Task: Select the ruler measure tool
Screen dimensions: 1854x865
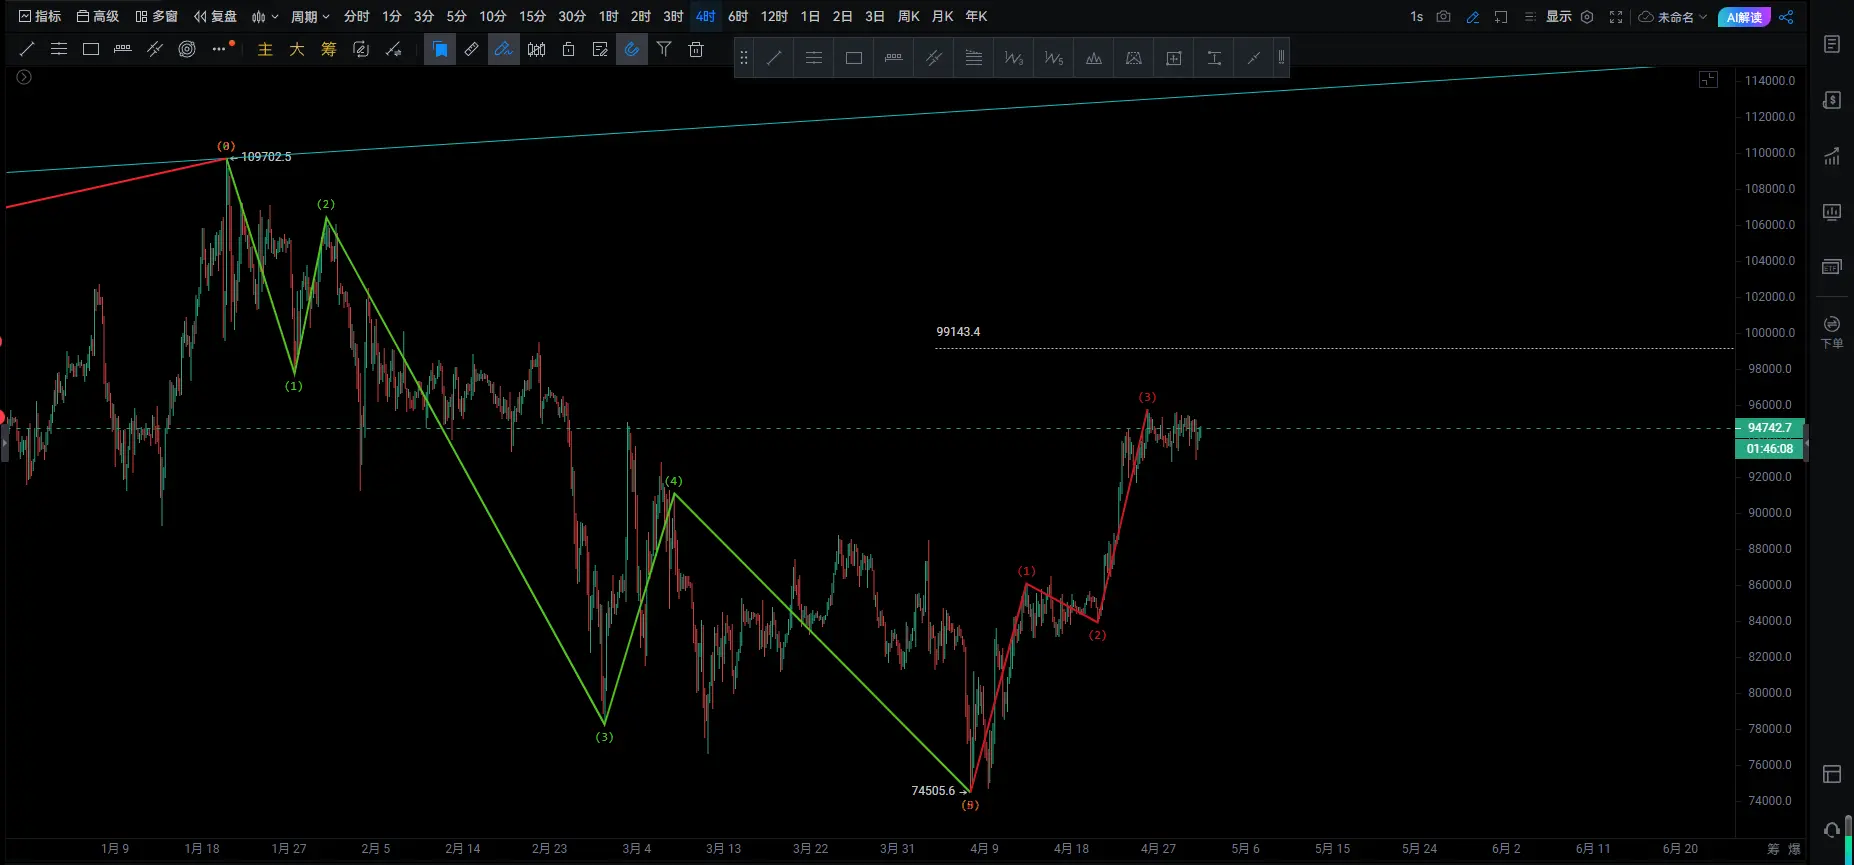Action: coord(472,49)
